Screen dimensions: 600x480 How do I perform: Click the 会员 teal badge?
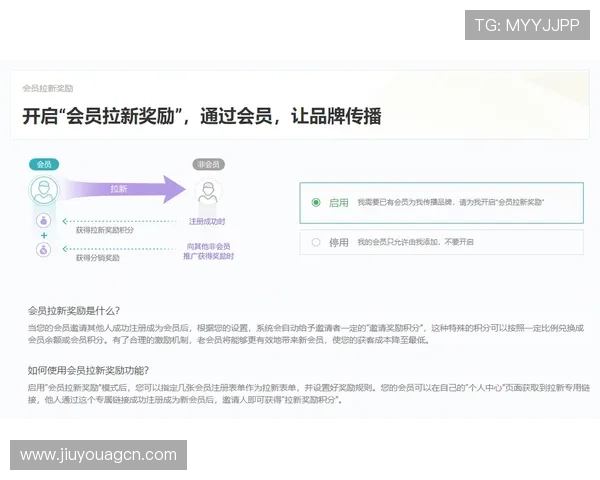point(44,164)
